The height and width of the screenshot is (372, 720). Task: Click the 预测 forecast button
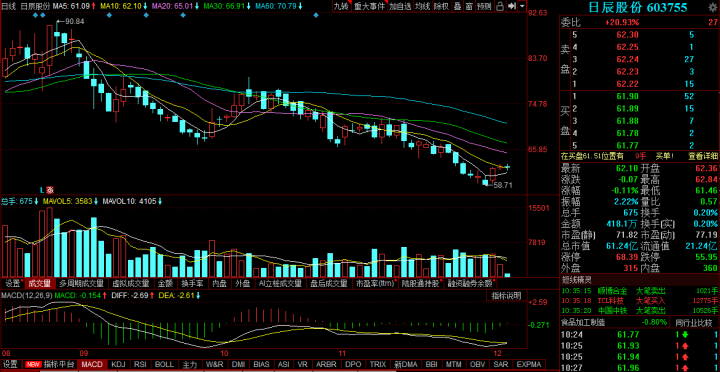point(484,6)
